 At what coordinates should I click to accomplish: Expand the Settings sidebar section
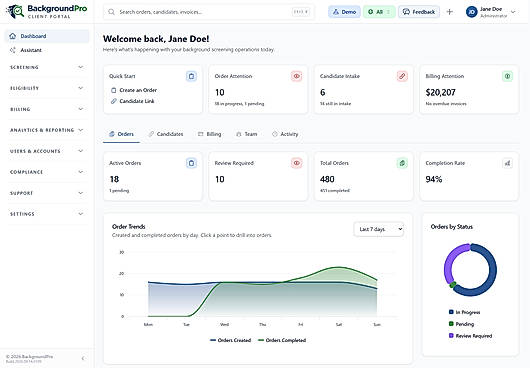tap(47, 214)
